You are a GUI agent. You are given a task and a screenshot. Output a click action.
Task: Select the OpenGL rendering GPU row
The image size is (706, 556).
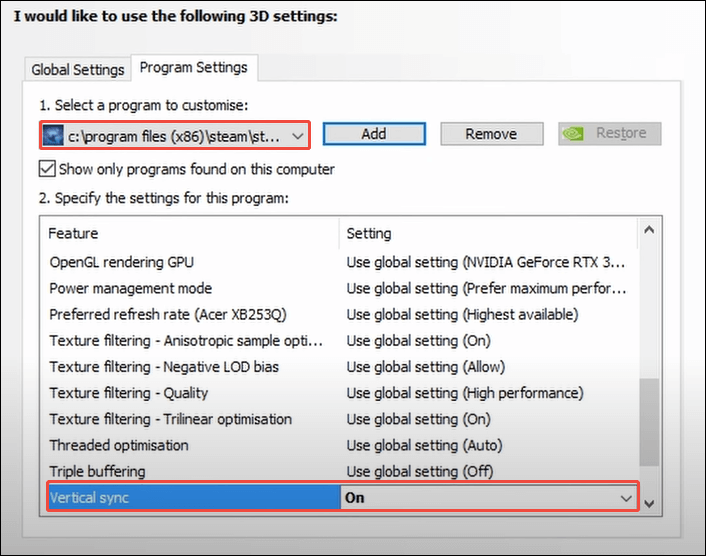click(x=122, y=262)
